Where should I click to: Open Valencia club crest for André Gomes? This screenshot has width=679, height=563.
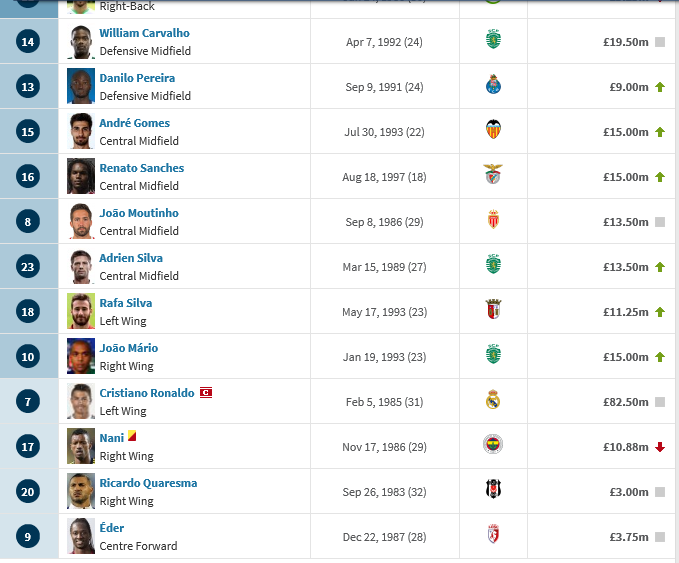pyautogui.click(x=493, y=129)
